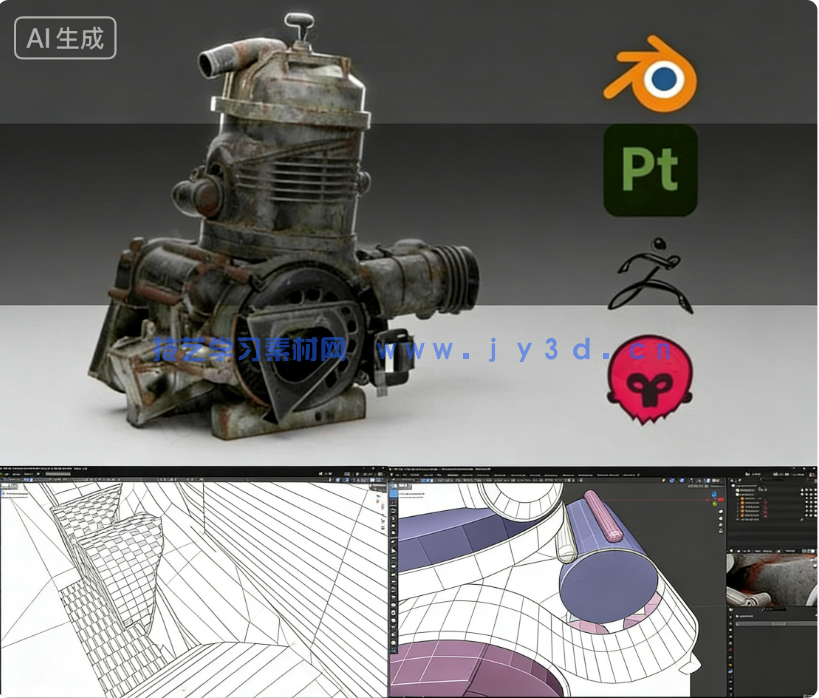Click the rusty engine texture preview thumbnail
The width and height of the screenshot is (819, 698).
point(780,600)
